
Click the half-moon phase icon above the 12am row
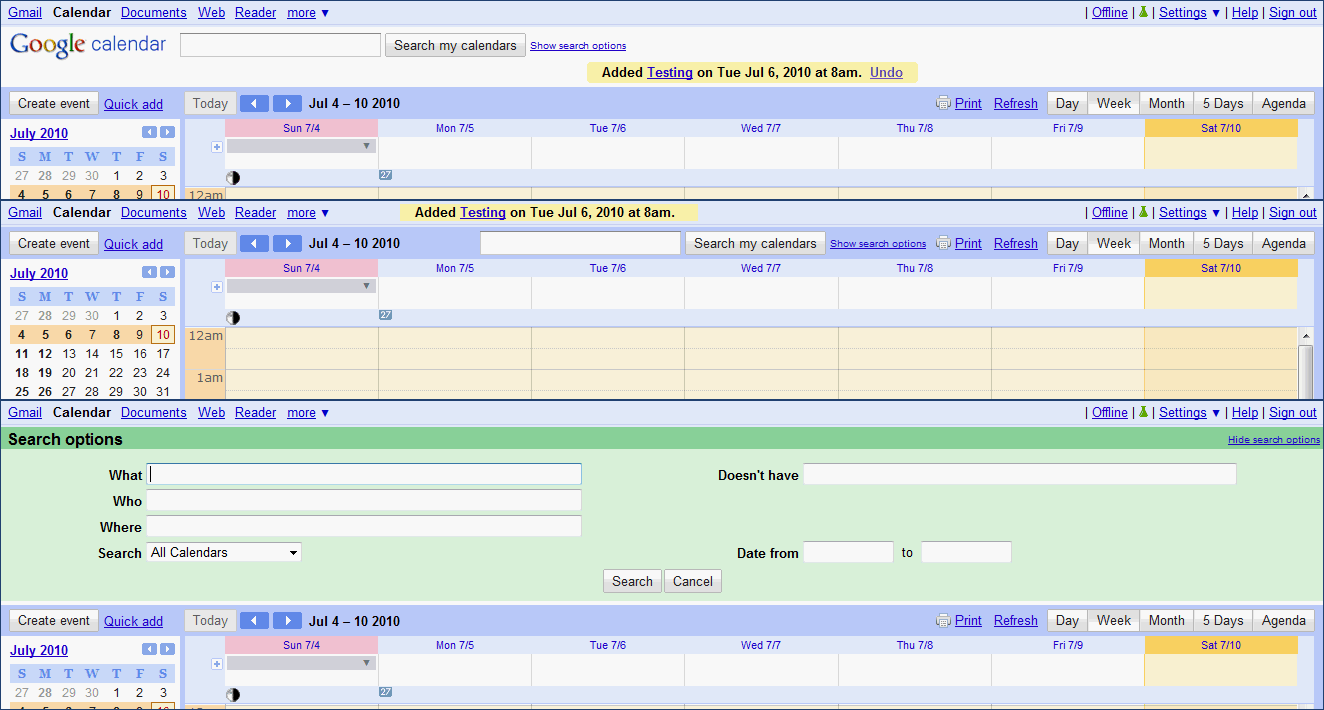coord(233,317)
